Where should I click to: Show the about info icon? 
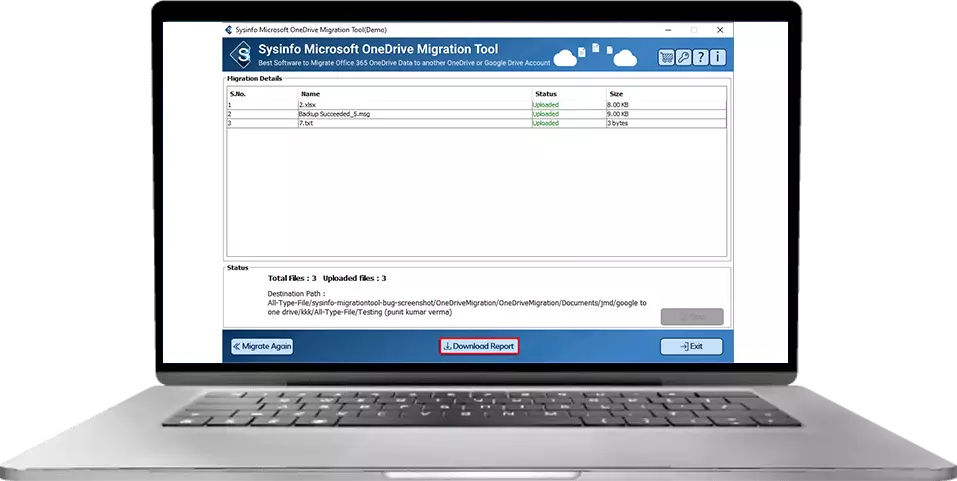(717, 57)
